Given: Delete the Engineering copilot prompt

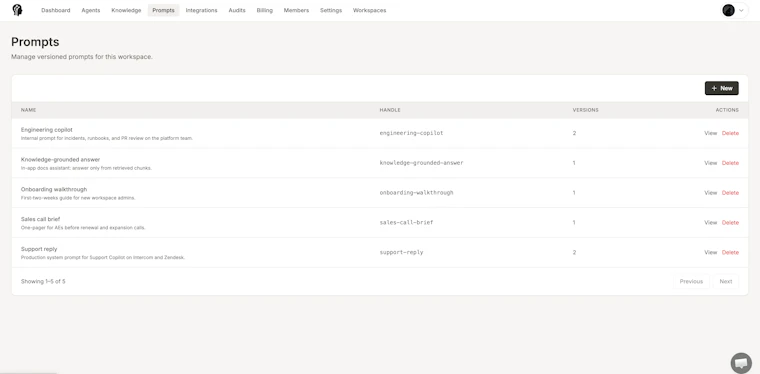Looking at the screenshot, I should click(x=730, y=133).
